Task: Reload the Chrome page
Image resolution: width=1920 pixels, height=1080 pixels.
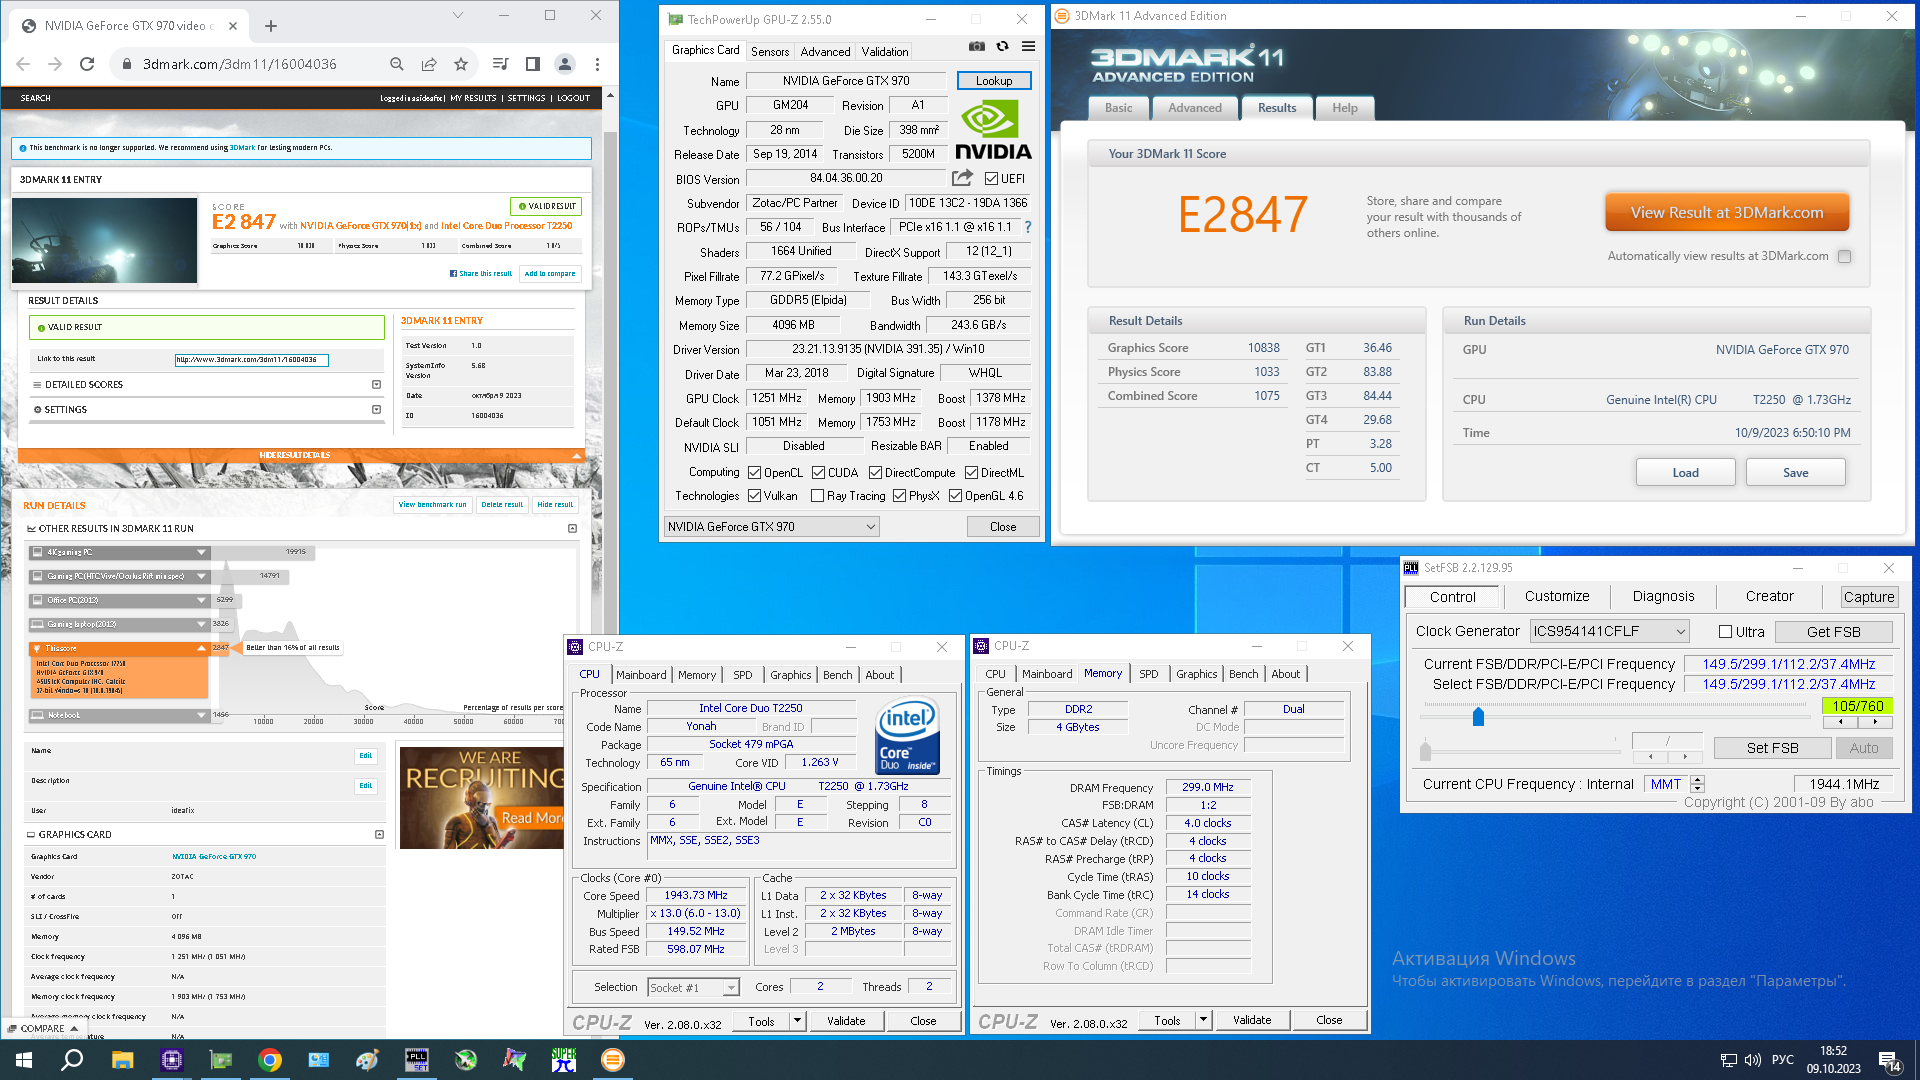Action: [87, 64]
